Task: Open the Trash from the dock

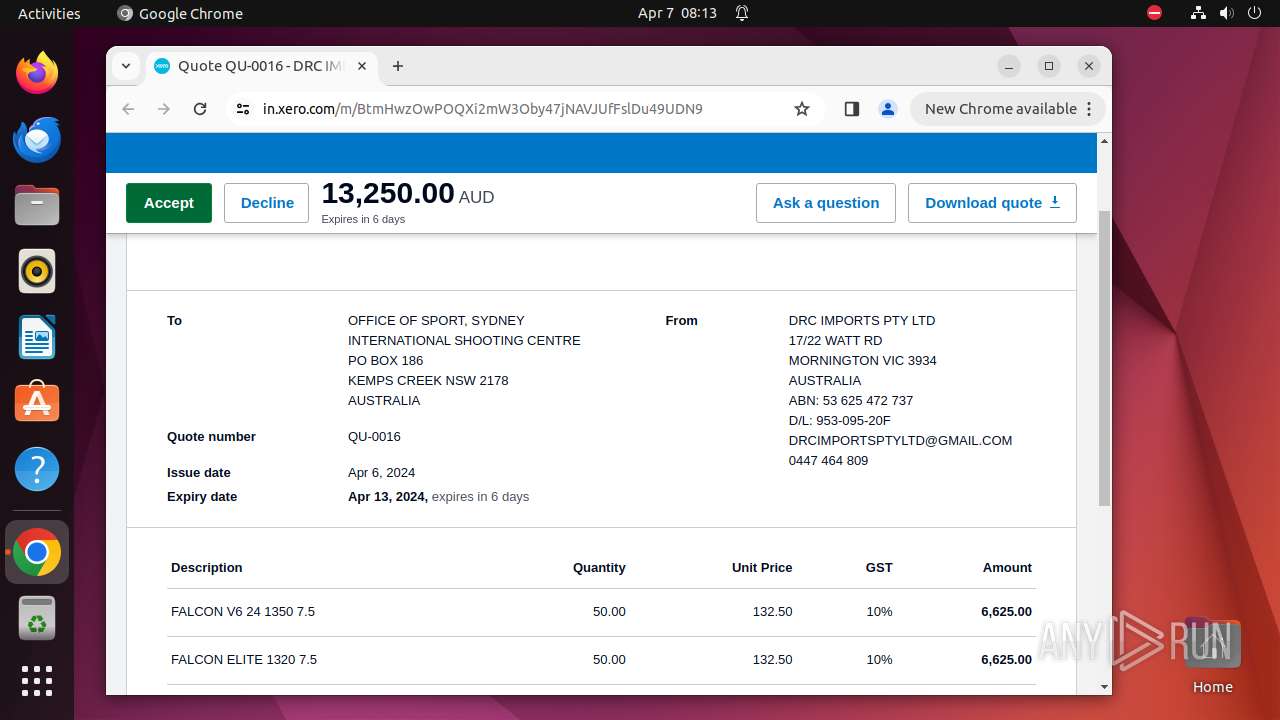Action: click(37, 618)
